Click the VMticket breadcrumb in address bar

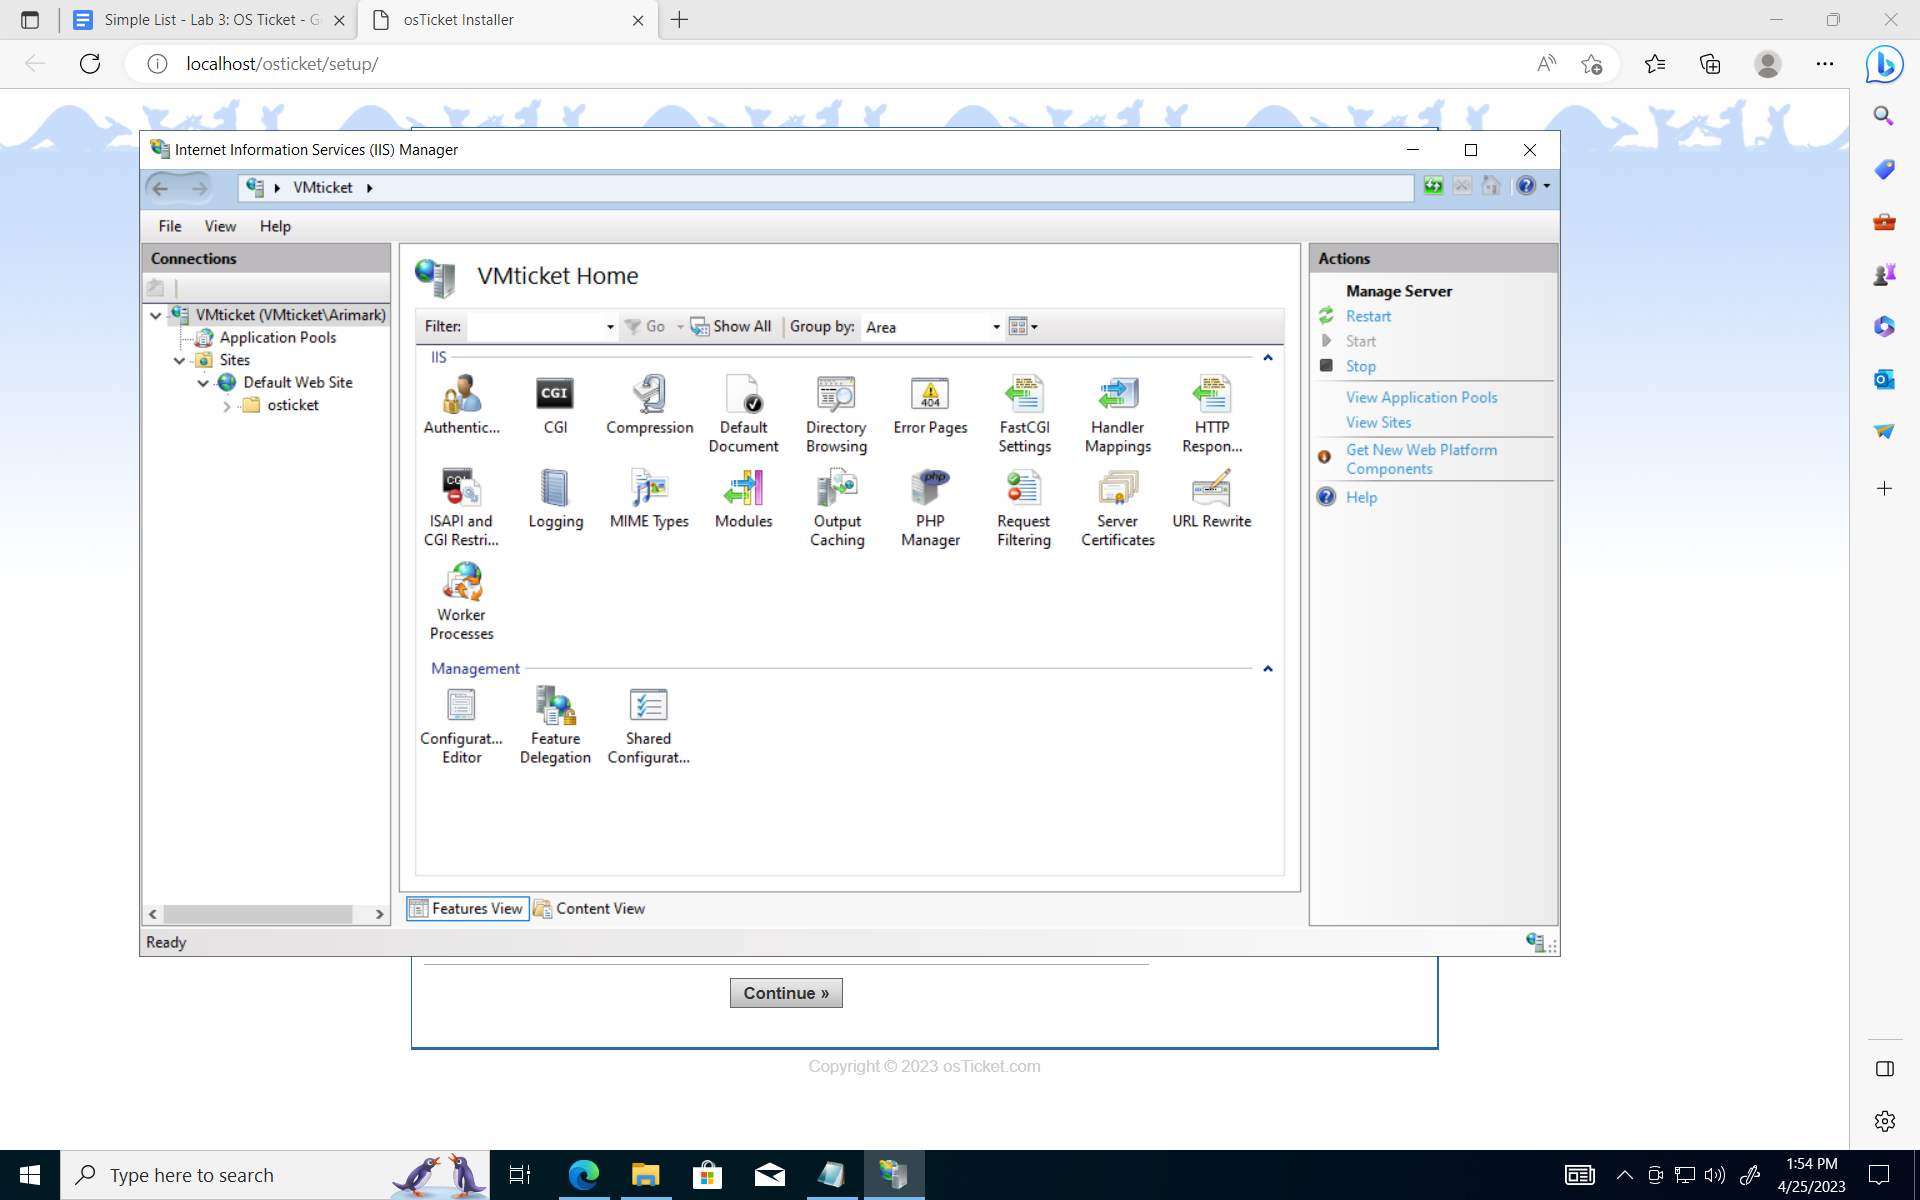coord(322,187)
